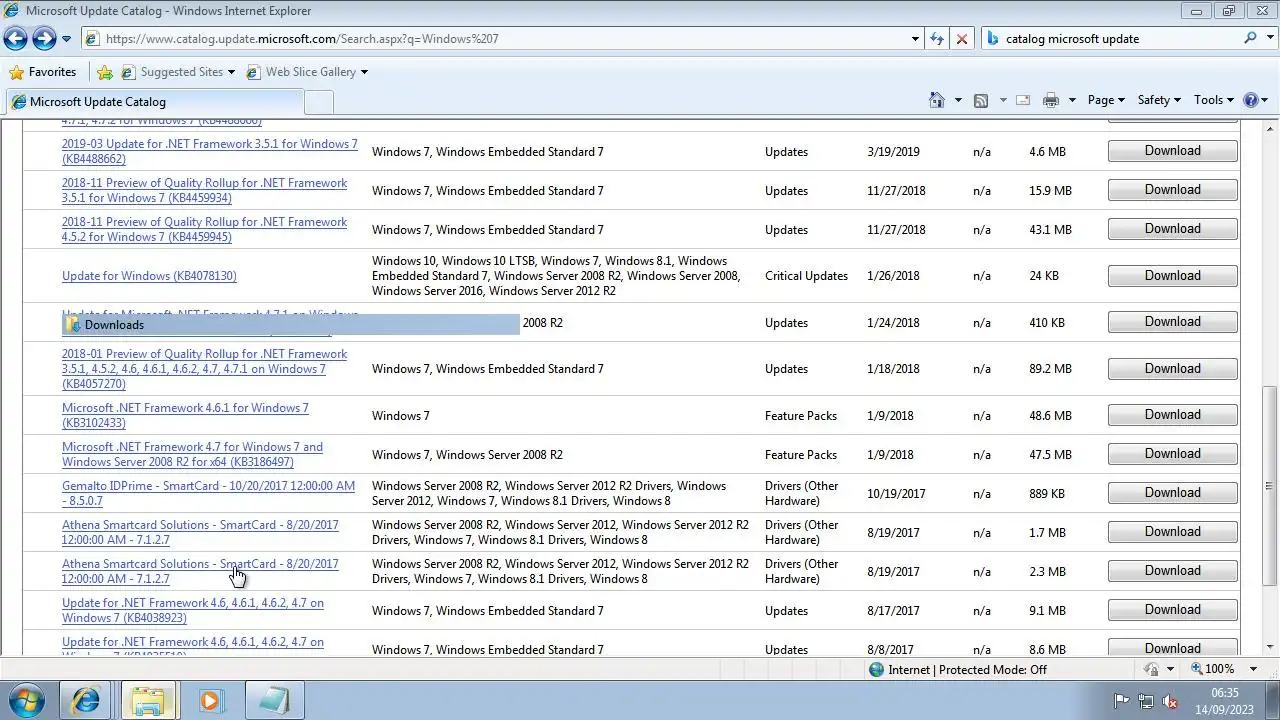
Task: Click the RSS feeds icon
Action: coord(981,100)
